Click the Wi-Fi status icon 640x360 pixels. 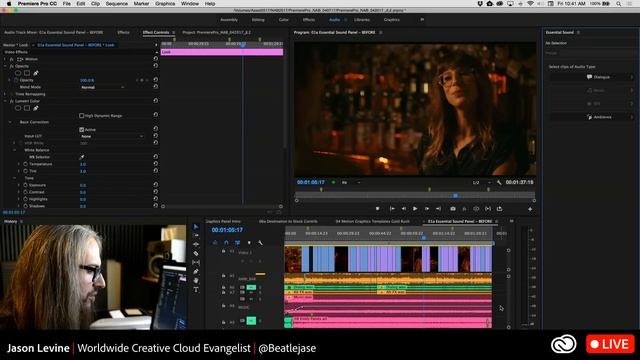[x=530, y=4]
